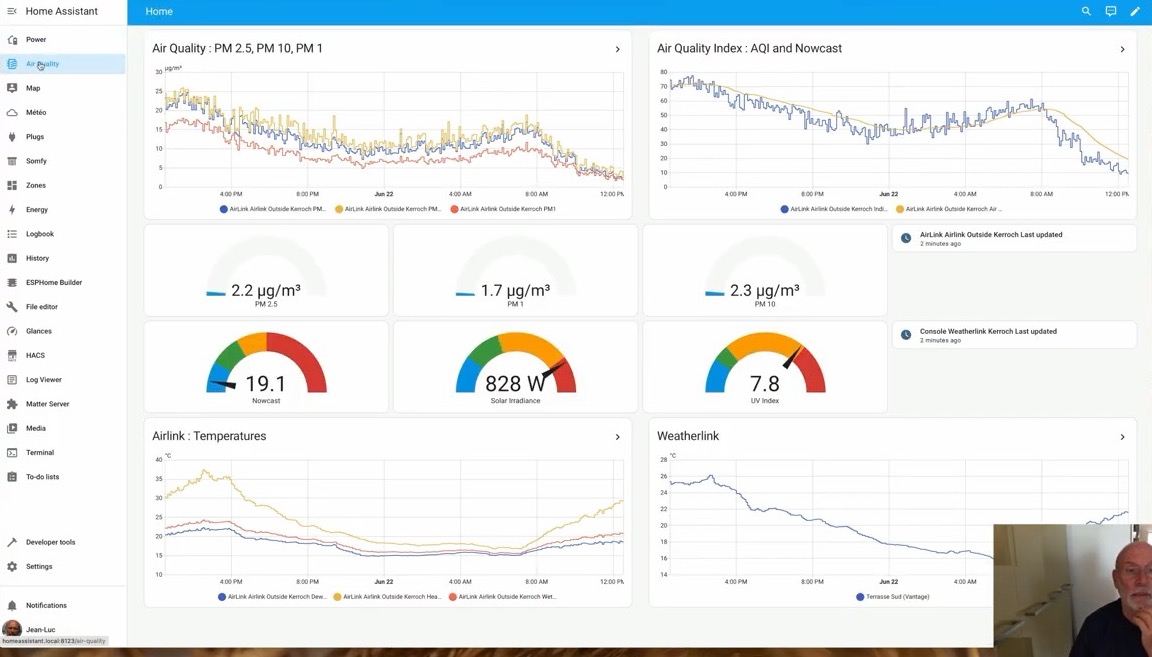1152x657 pixels.
Task: Open the Developer tools hammer icon
Action: (12, 542)
